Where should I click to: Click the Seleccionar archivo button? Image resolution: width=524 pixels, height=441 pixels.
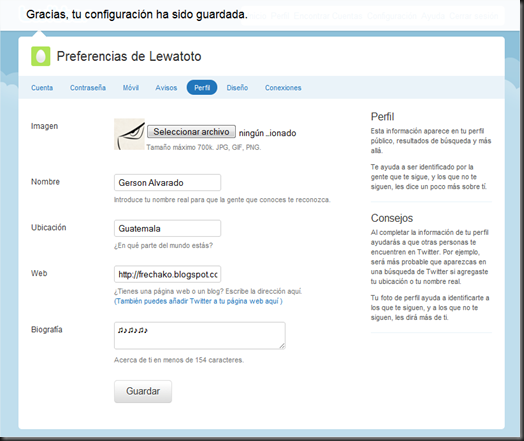pyautogui.click(x=191, y=132)
